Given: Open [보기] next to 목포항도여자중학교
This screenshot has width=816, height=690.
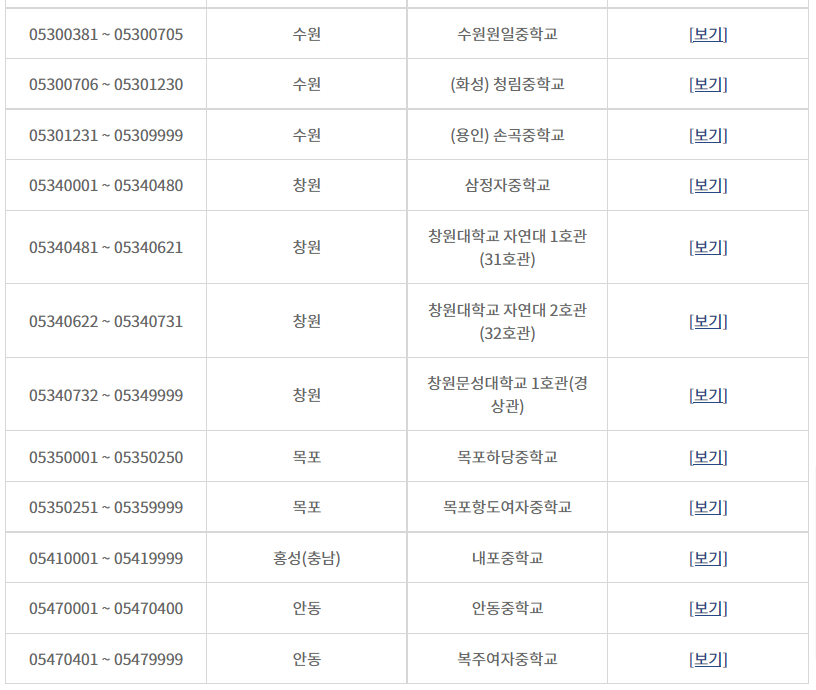Looking at the screenshot, I should 709,506.
